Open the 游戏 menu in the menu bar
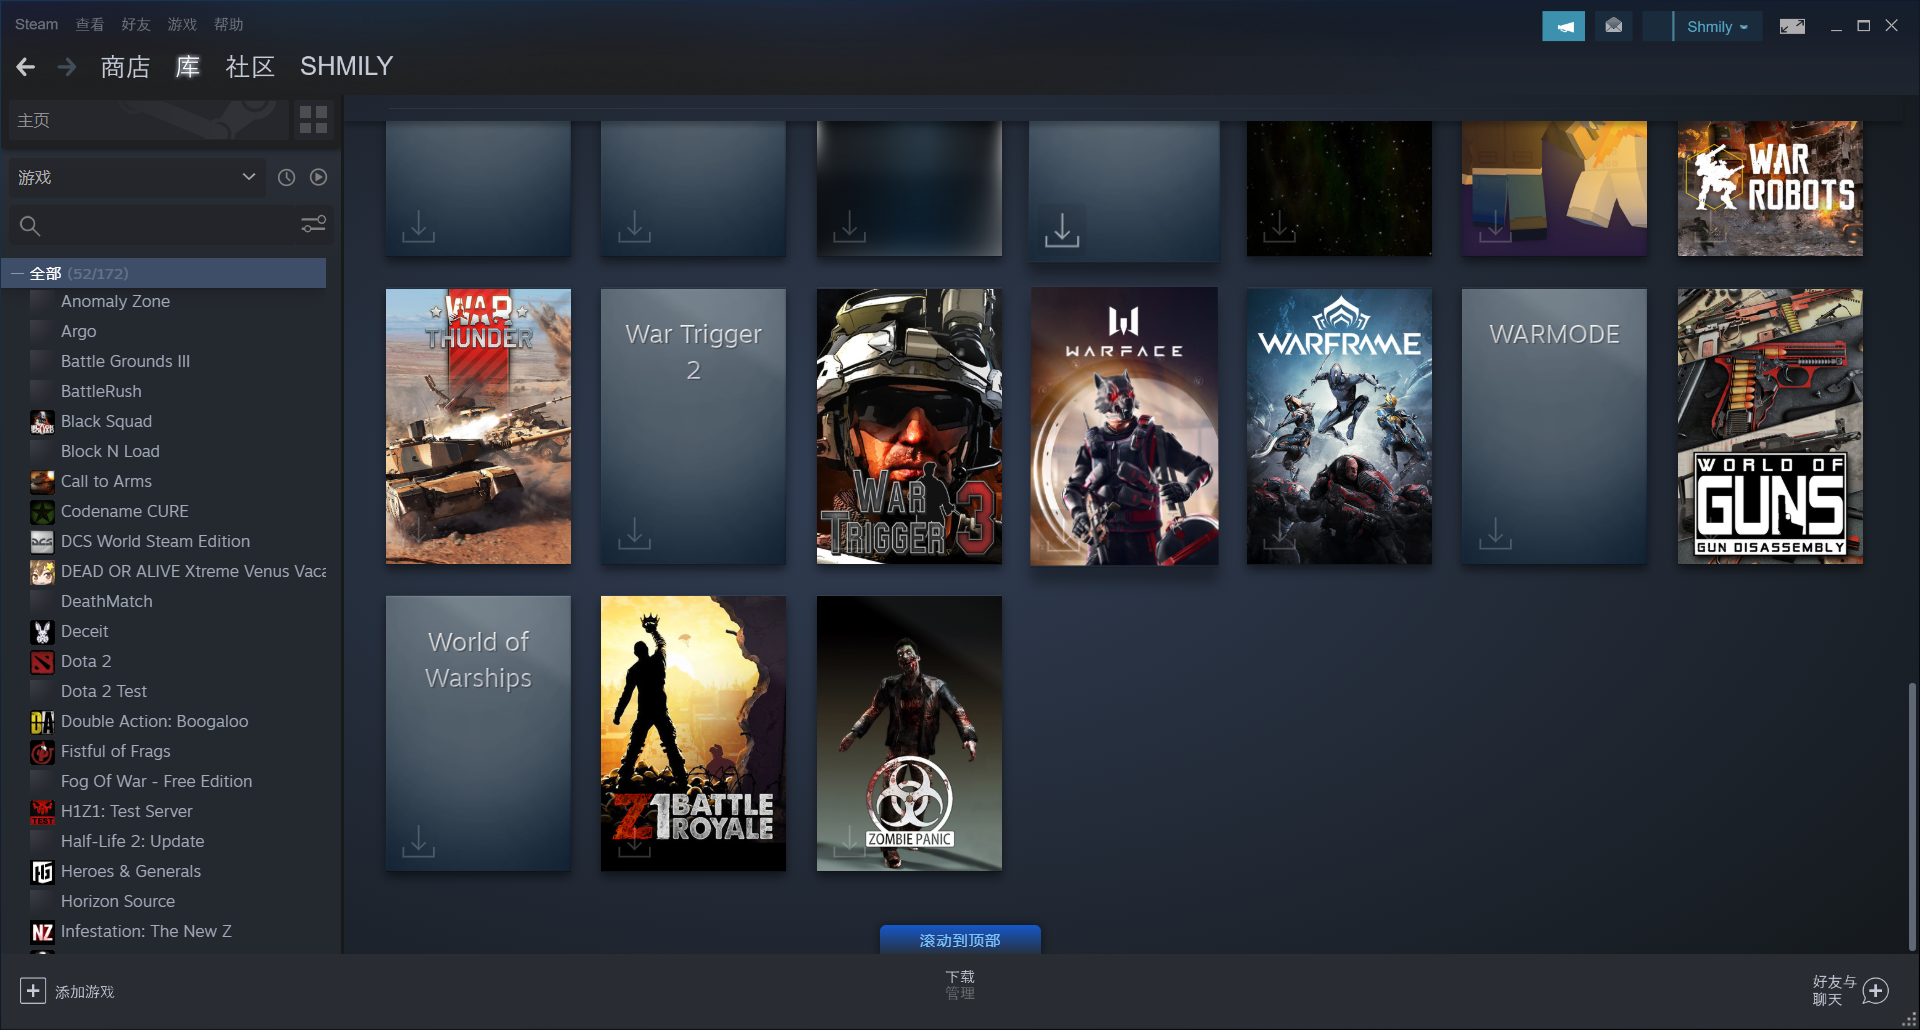The width and height of the screenshot is (1920, 1030). 182,24
